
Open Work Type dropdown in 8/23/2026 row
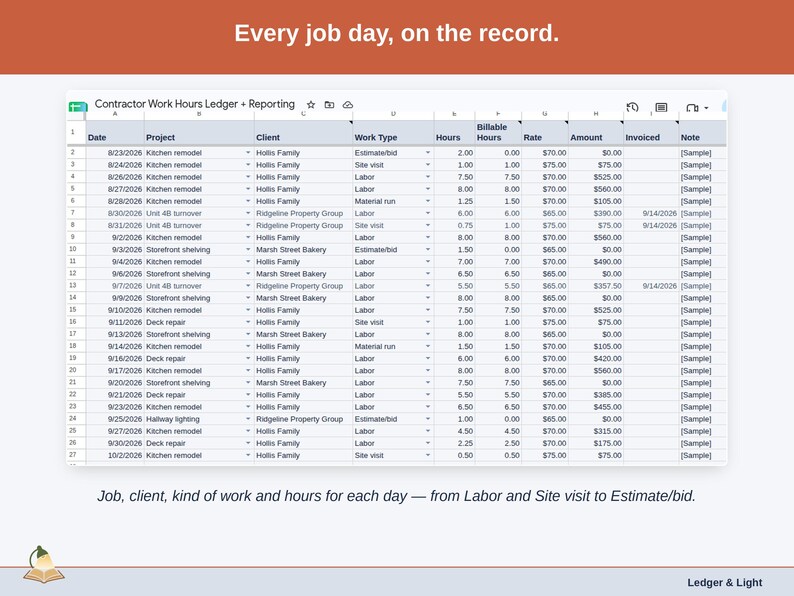coord(428,152)
